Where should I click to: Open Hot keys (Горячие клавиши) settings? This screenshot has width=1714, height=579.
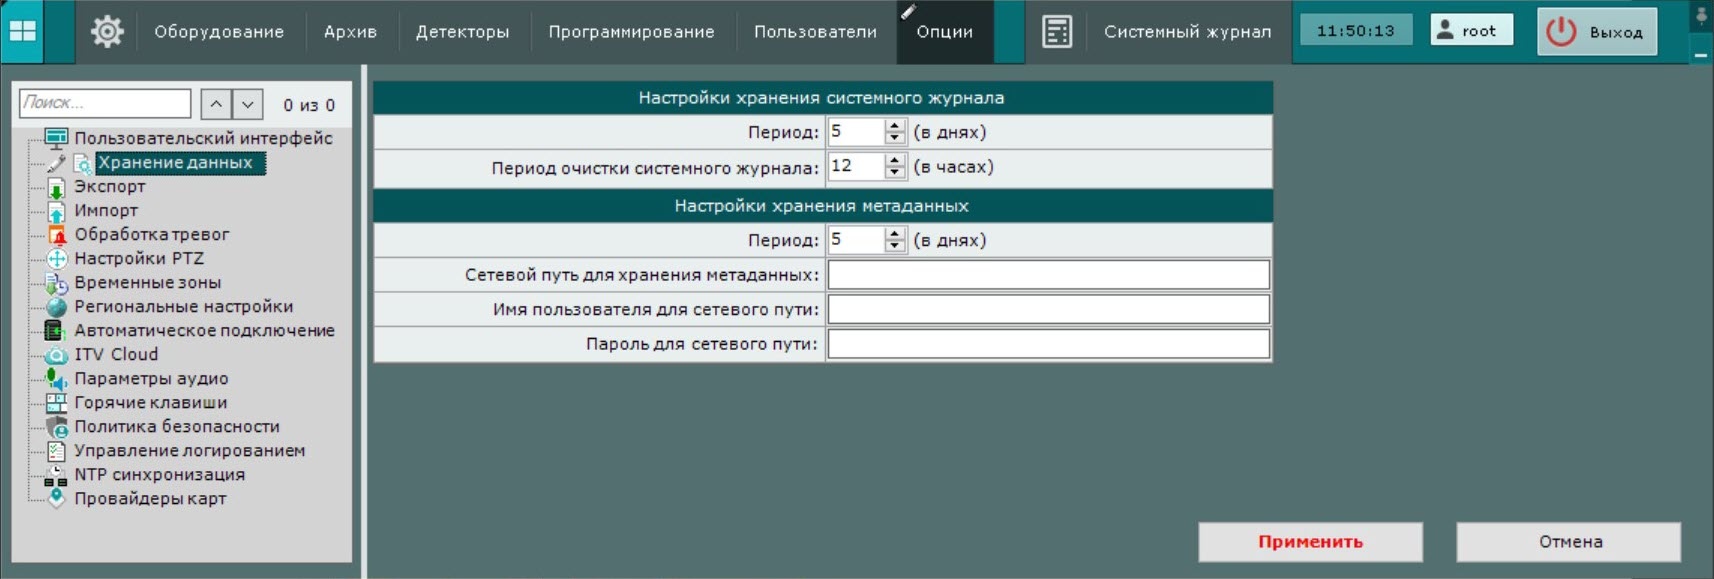point(150,403)
